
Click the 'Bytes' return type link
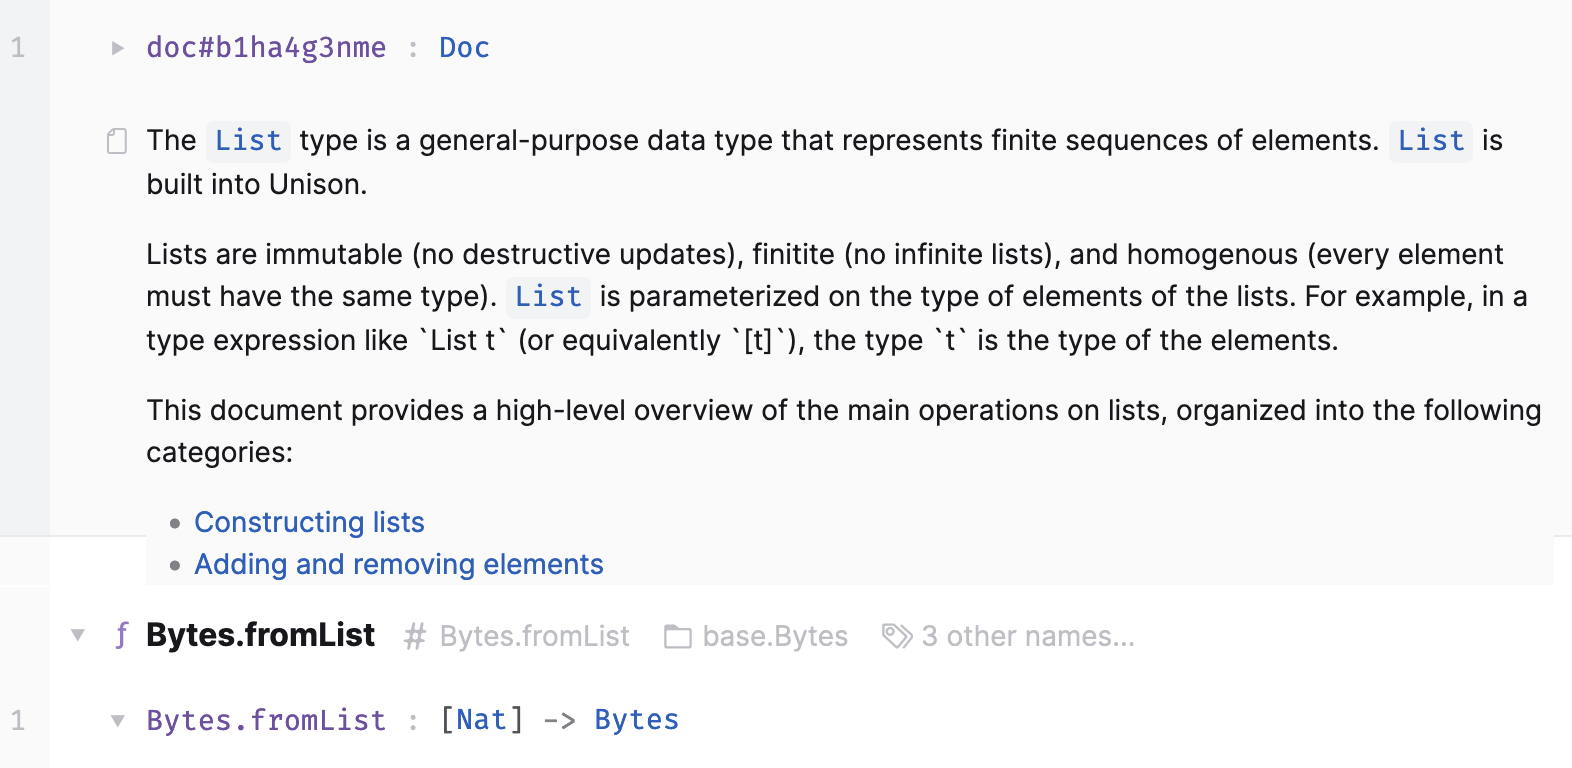coord(636,719)
